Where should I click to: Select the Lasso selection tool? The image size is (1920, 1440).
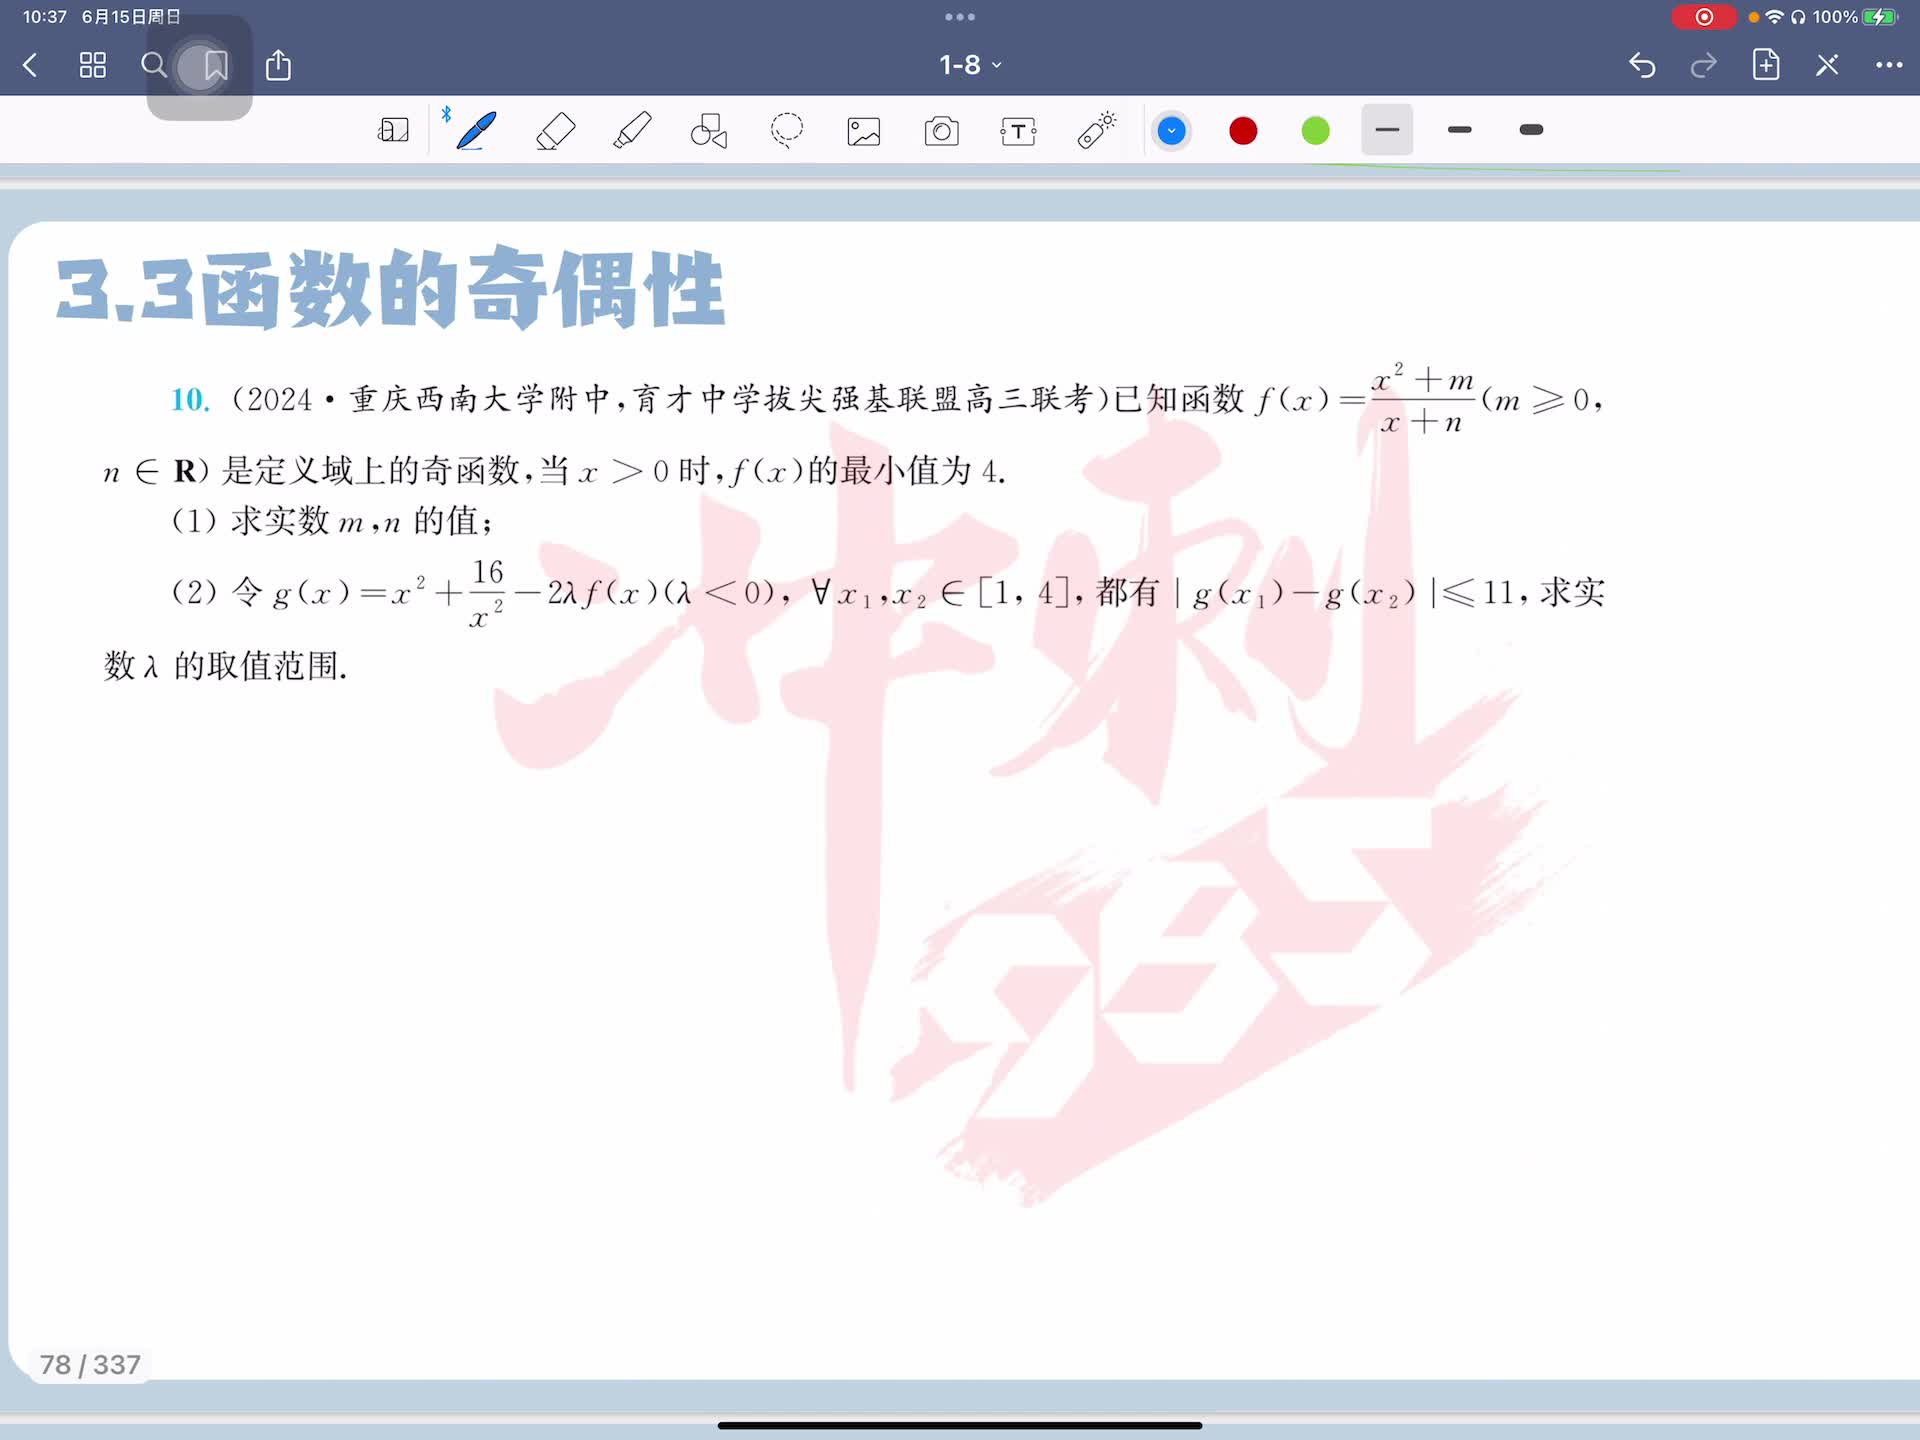point(787,131)
